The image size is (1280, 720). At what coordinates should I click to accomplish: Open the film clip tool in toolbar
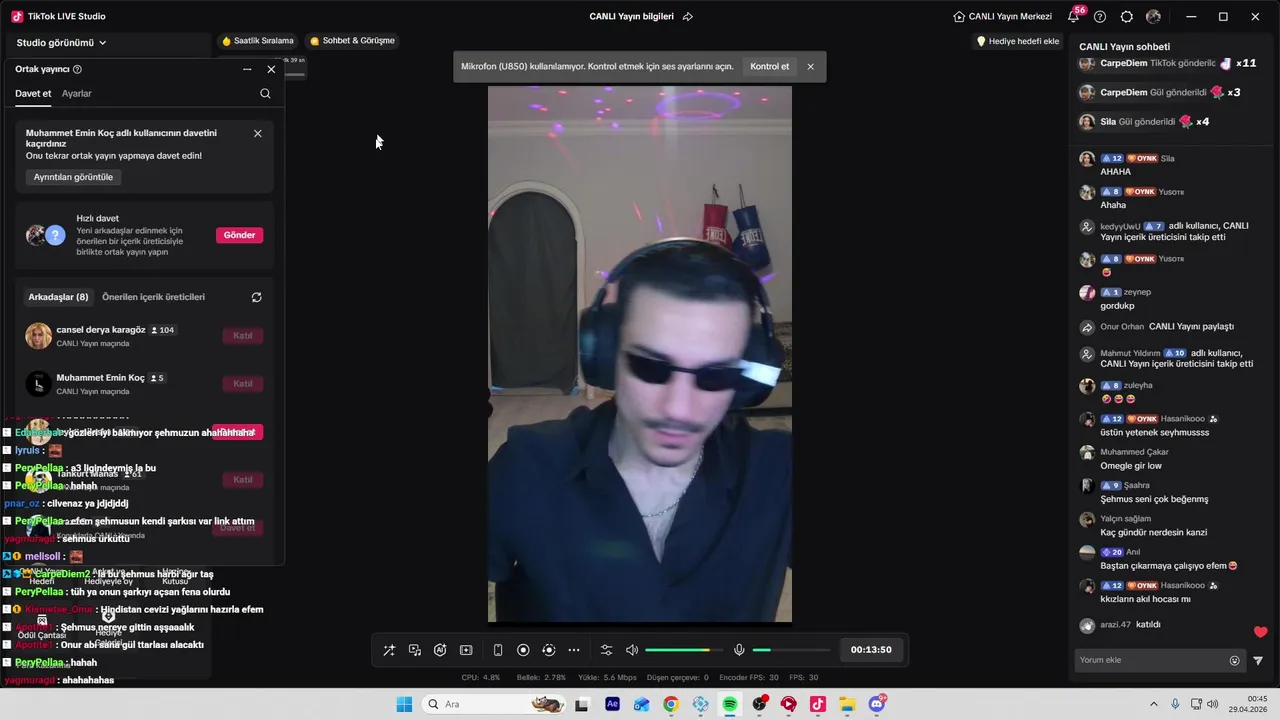click(466, 650)
